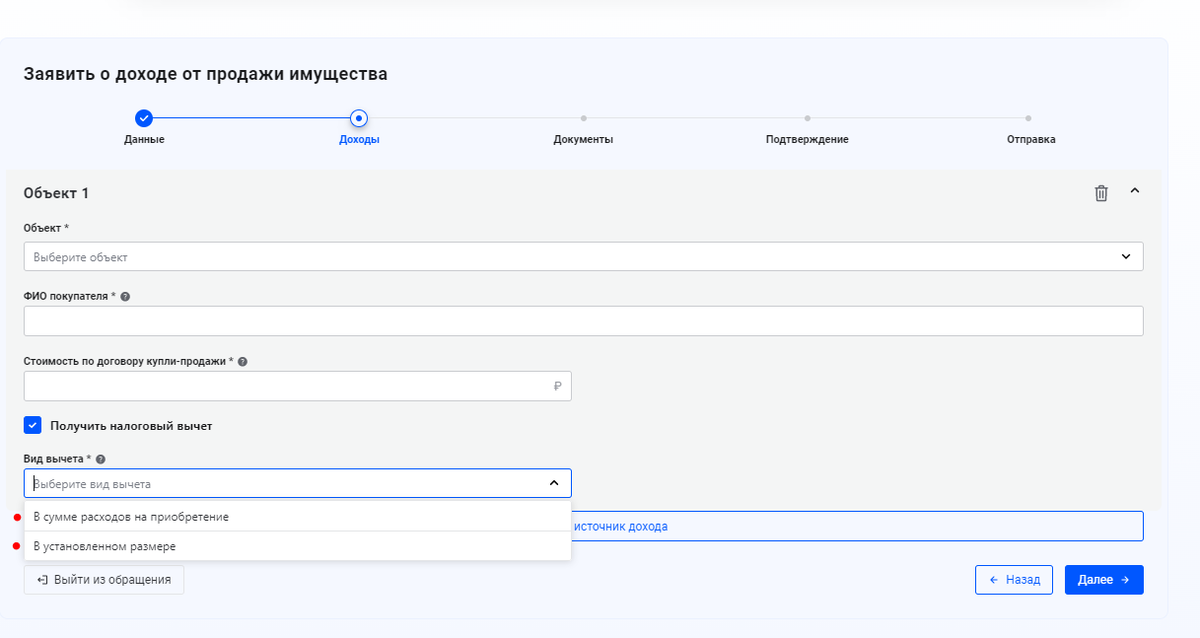Uncheck Получить налоговый вычет

tap(33, 425)
